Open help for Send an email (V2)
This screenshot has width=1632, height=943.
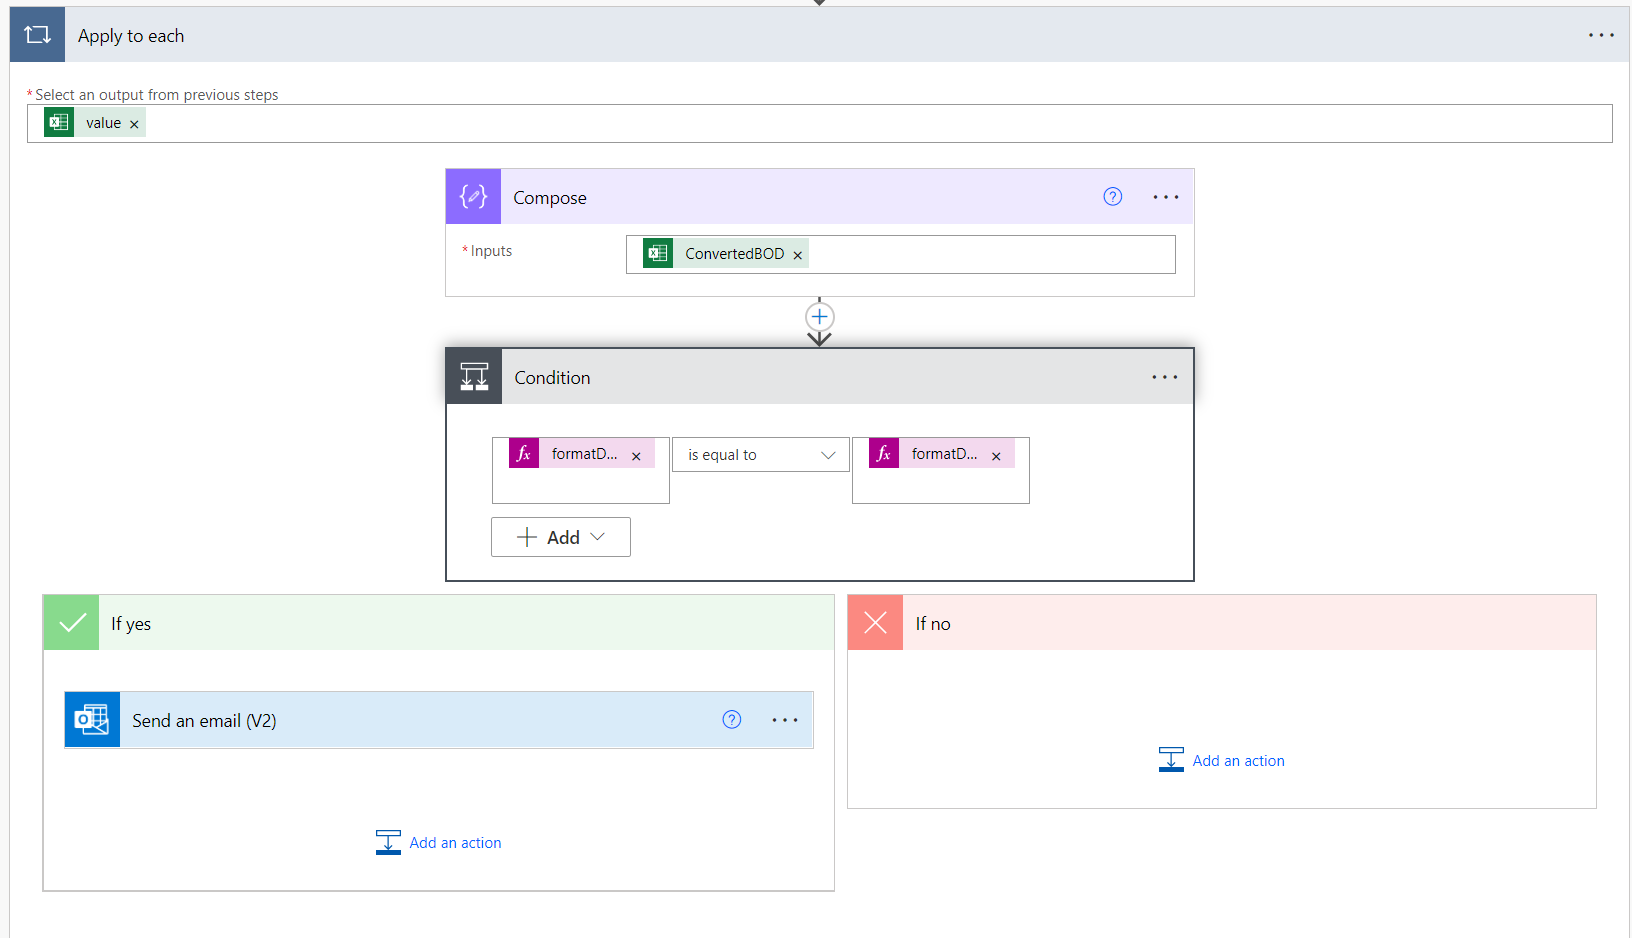pos(732,720)
